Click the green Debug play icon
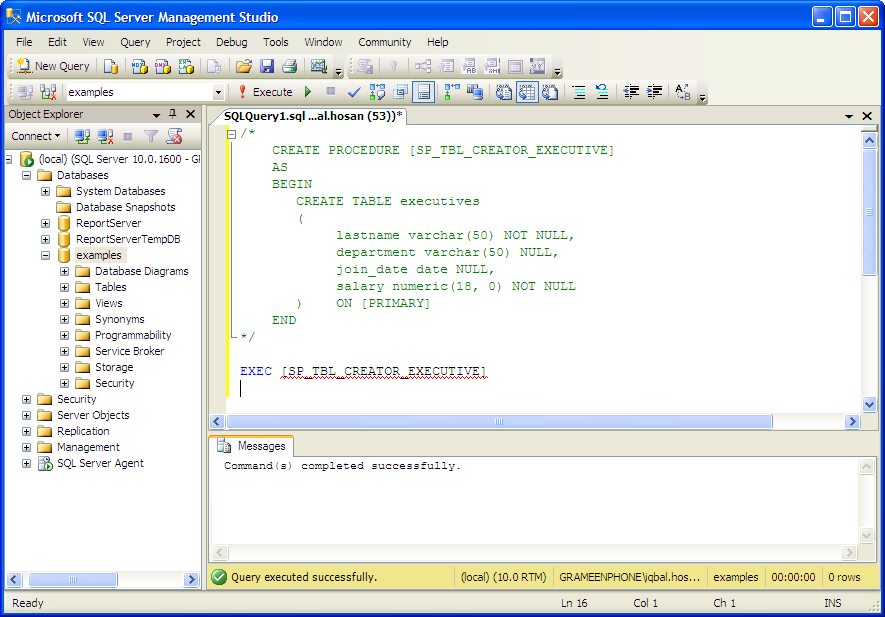The height and width of the screenshot is (617, 885). [x=308, y=91]
